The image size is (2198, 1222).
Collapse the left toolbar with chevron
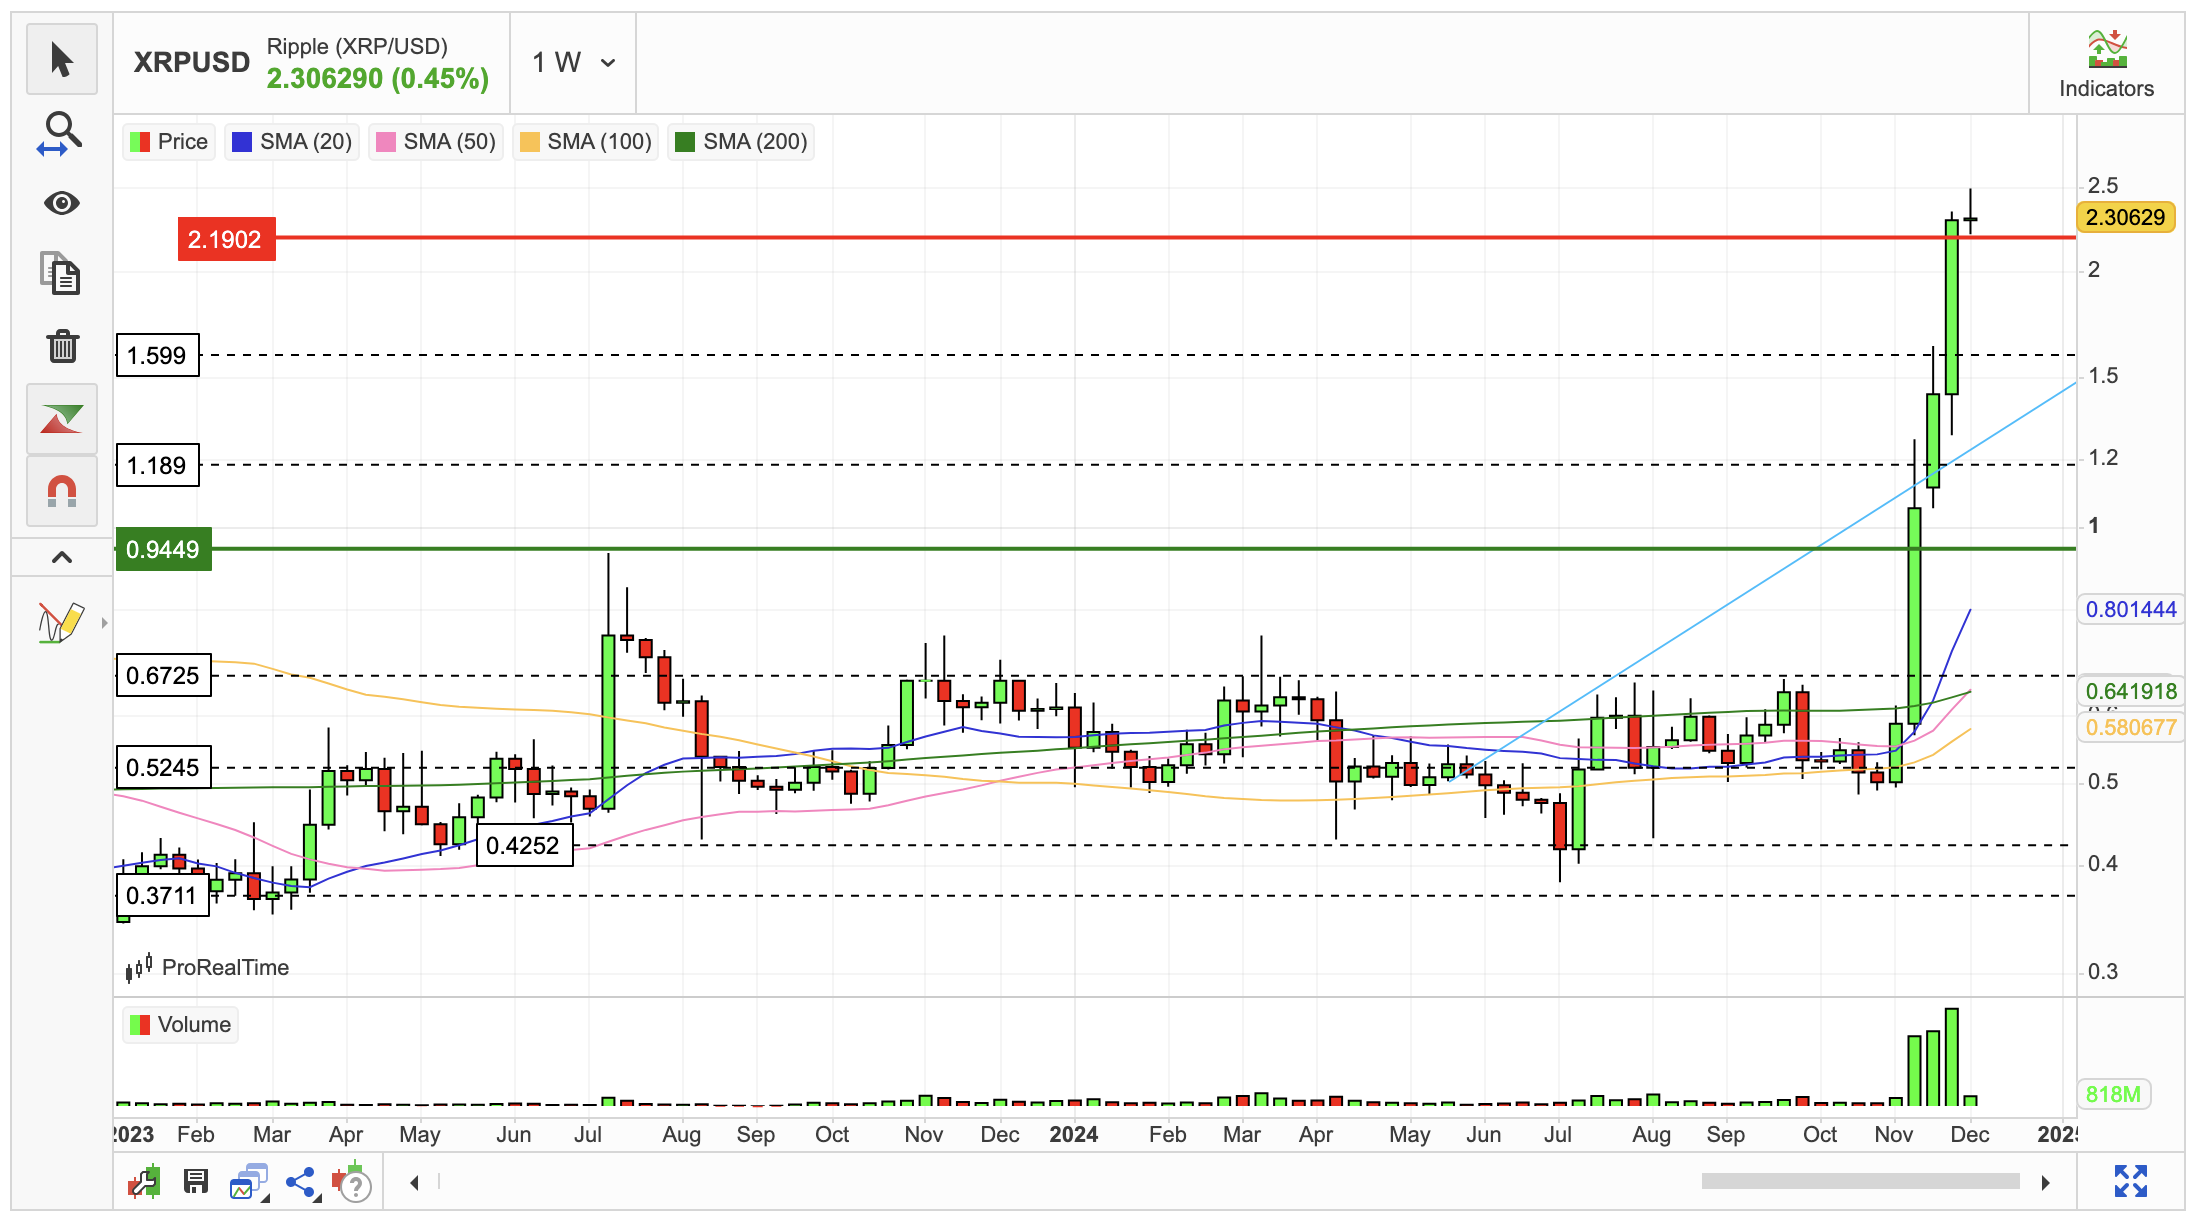[x=62, y=557]
